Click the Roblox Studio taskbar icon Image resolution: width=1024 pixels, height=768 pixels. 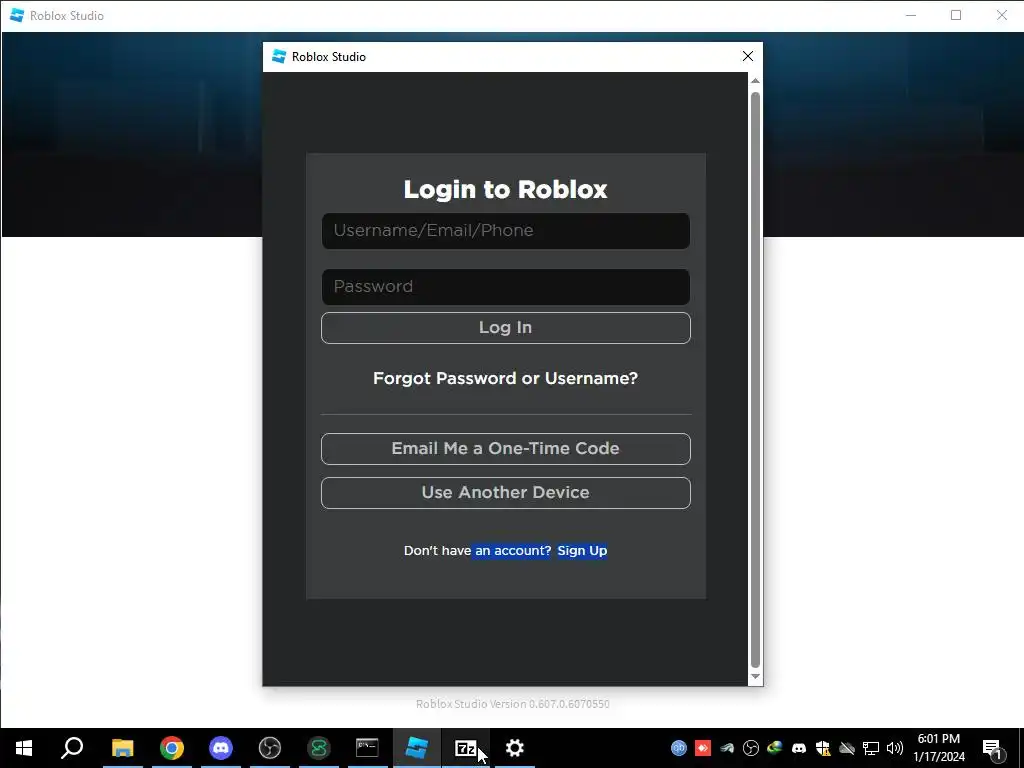pyautogui.click(x=417, y=748)
